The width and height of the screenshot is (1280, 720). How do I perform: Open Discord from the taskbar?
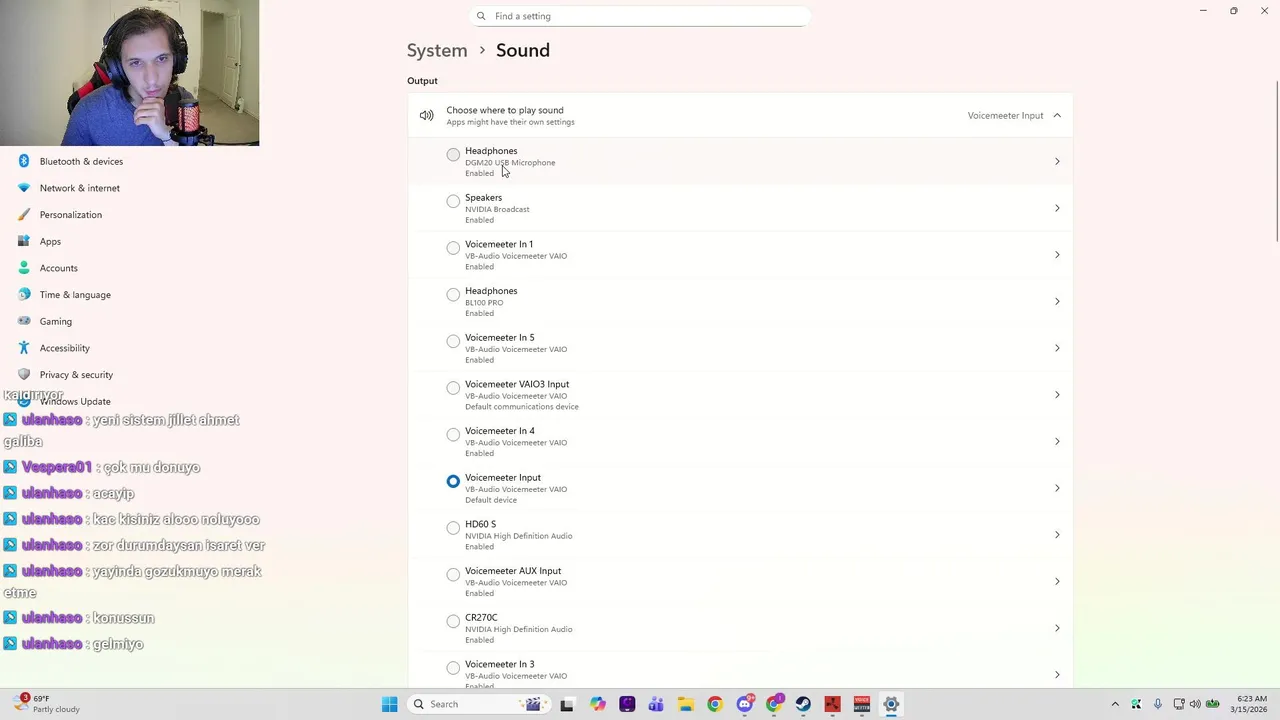pyautogui.click(x=744, y=704)
